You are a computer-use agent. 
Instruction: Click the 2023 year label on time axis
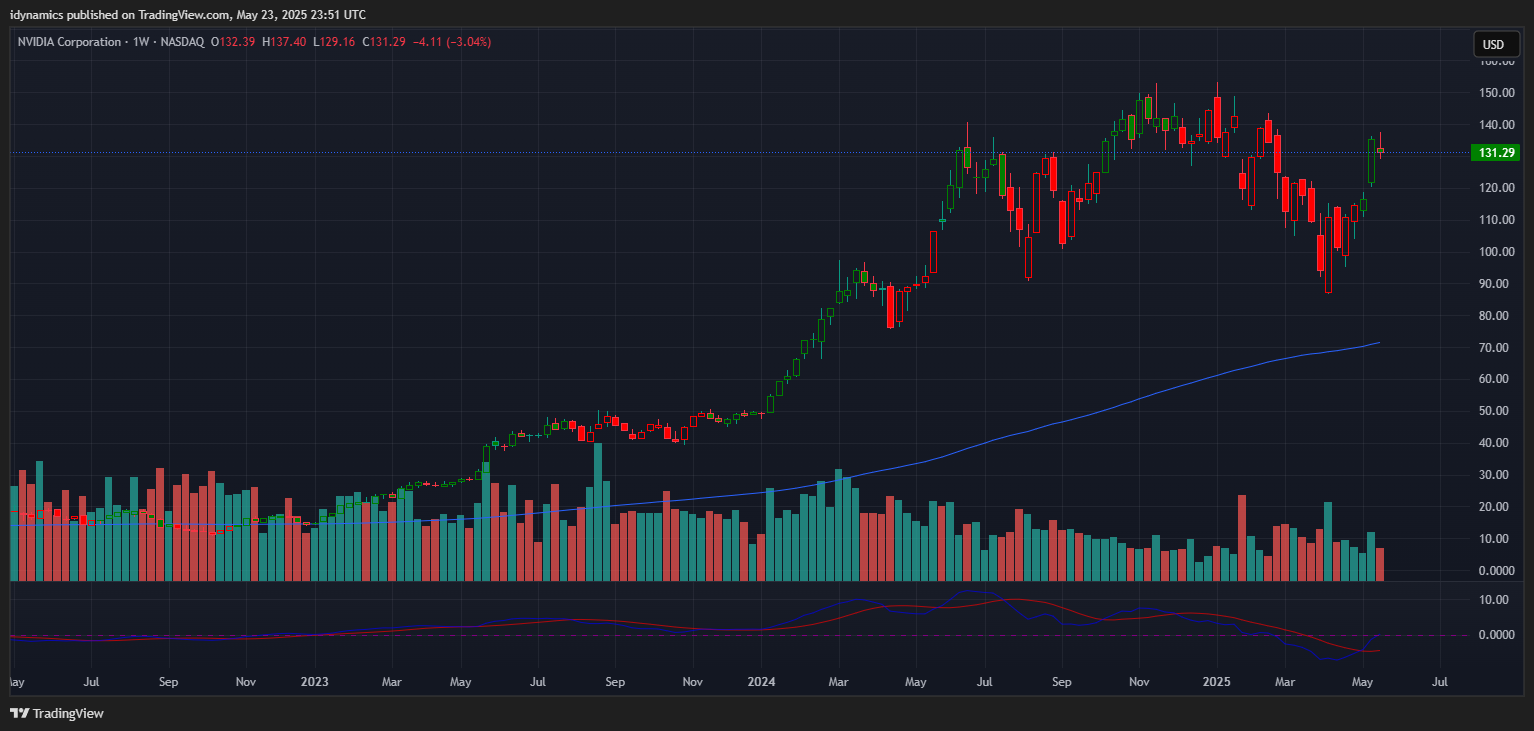click(315, 682)
